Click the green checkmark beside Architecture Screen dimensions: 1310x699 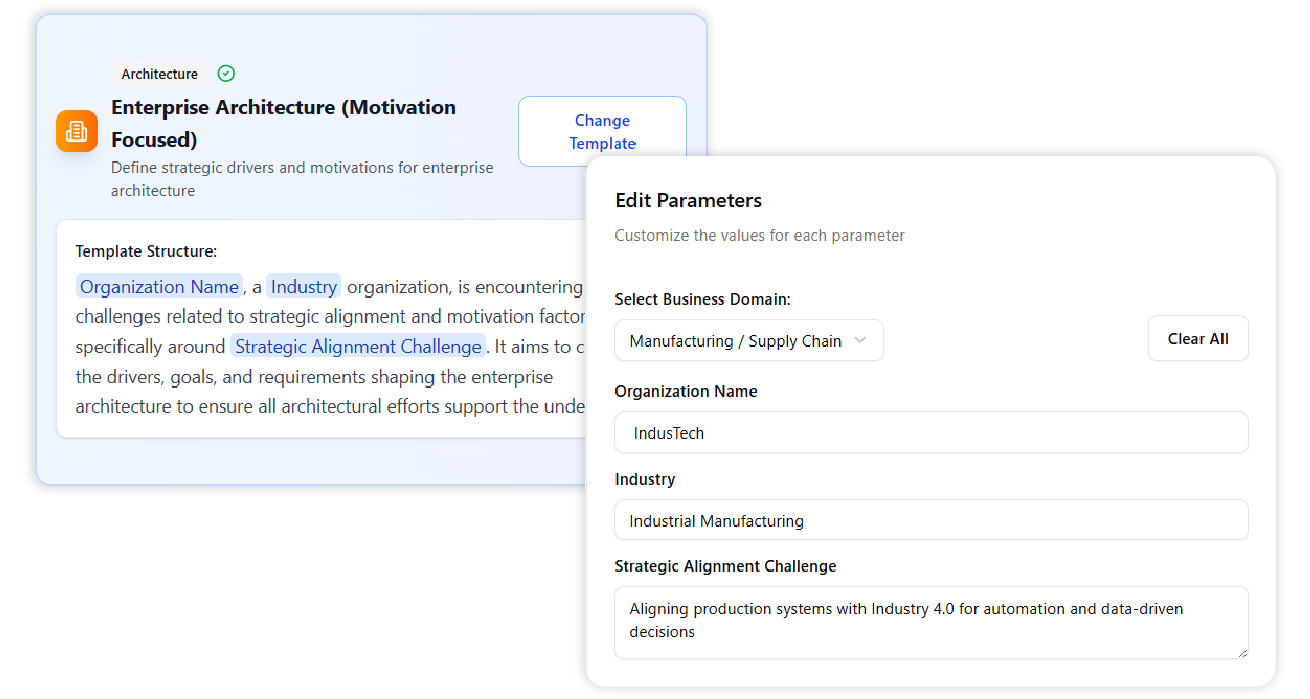[226, 73]
